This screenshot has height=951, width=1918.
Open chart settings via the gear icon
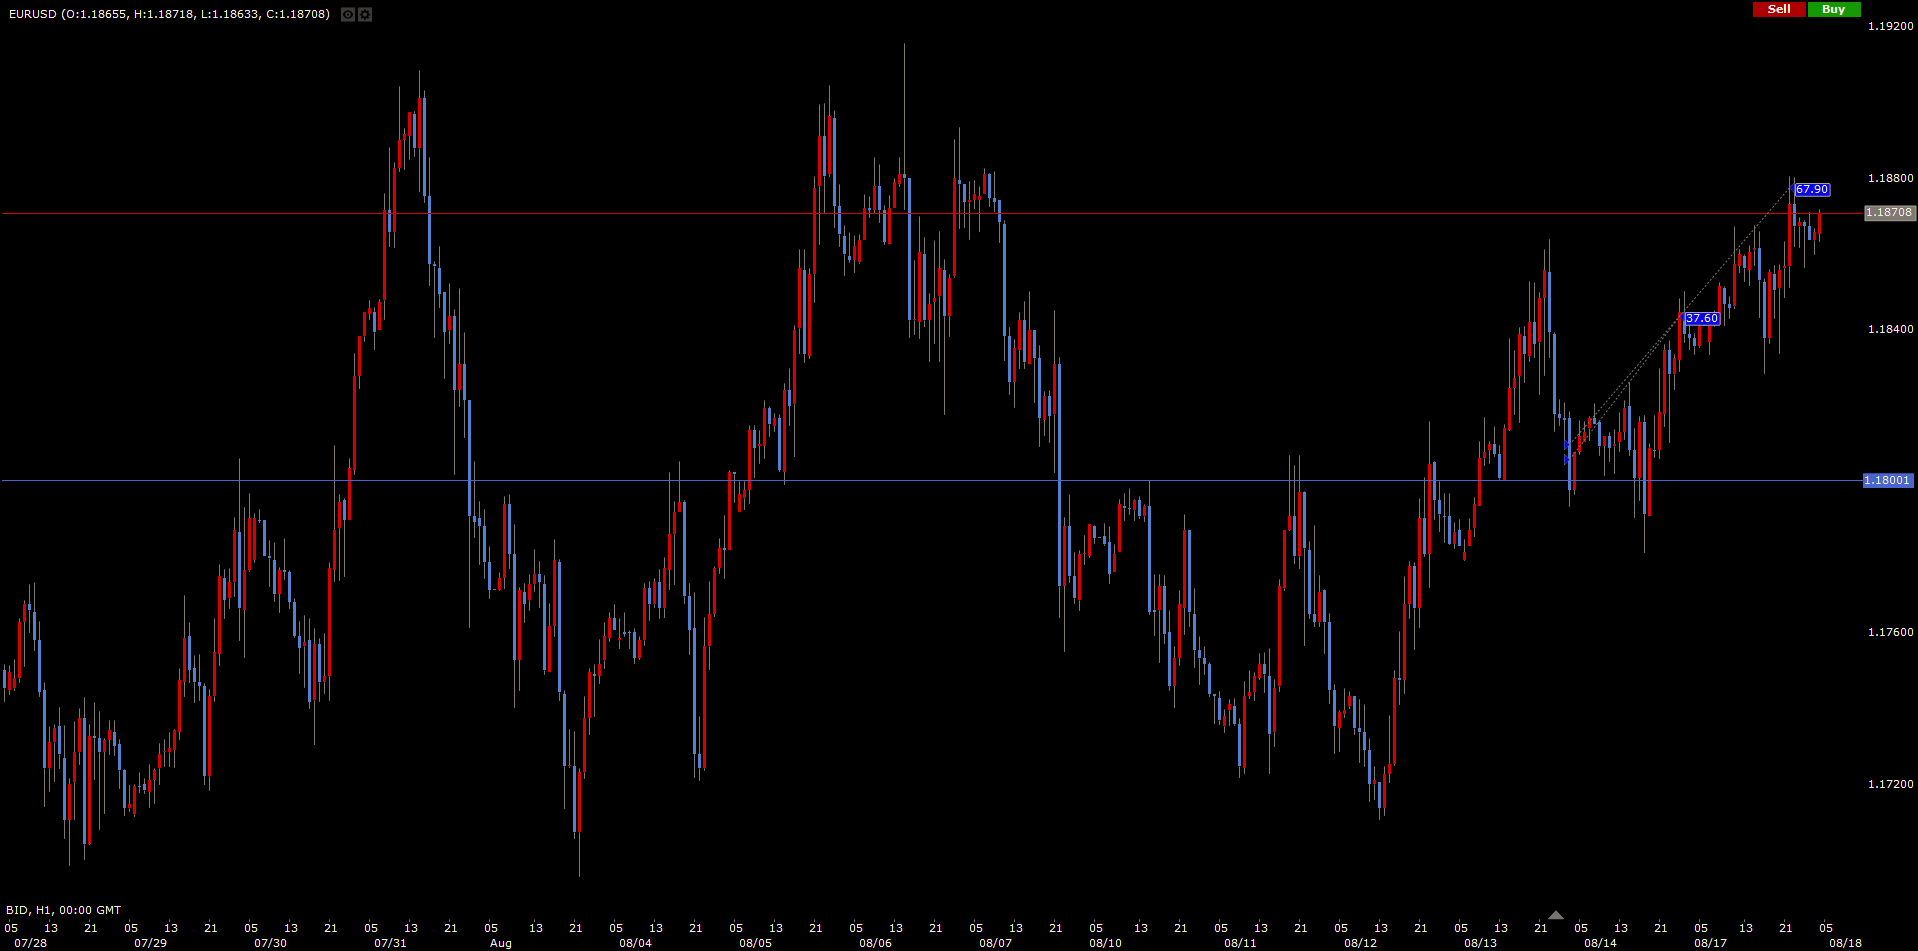coord(365,15)
